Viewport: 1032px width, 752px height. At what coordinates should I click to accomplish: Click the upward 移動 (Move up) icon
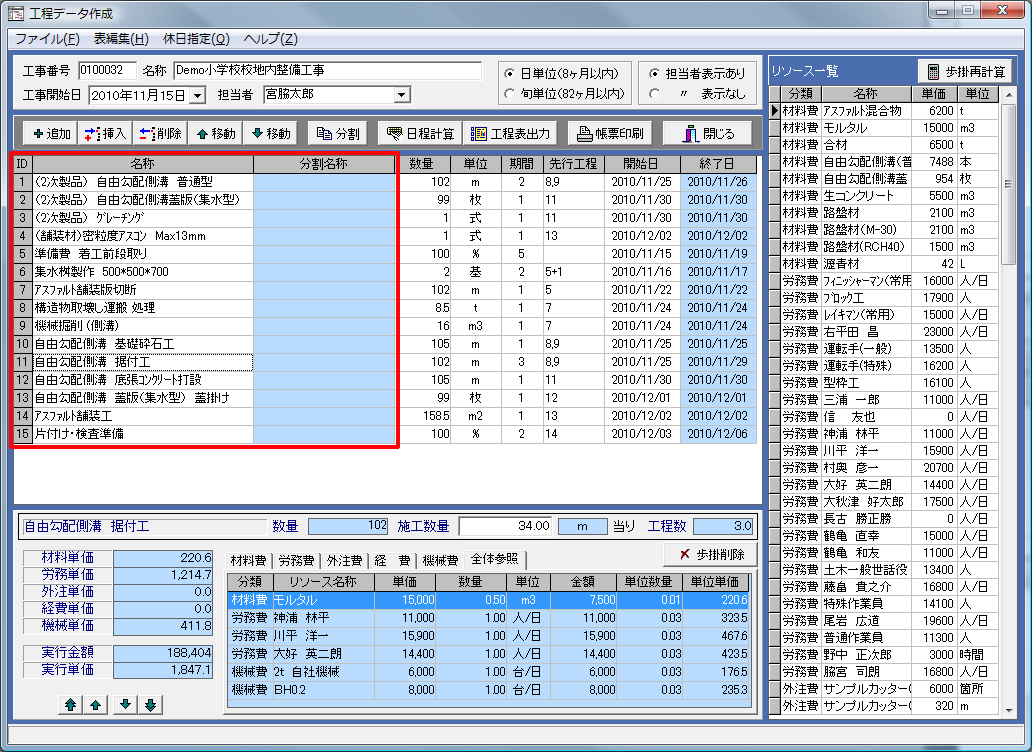coord(218,135)
